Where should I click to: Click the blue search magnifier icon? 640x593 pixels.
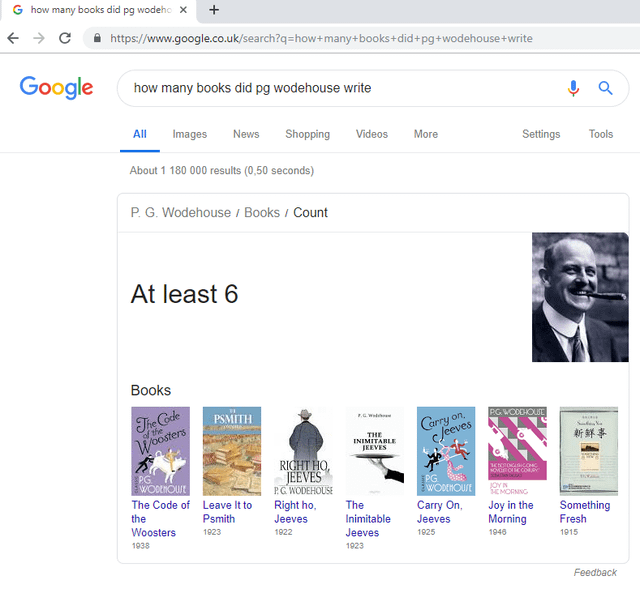pos(605,88)
